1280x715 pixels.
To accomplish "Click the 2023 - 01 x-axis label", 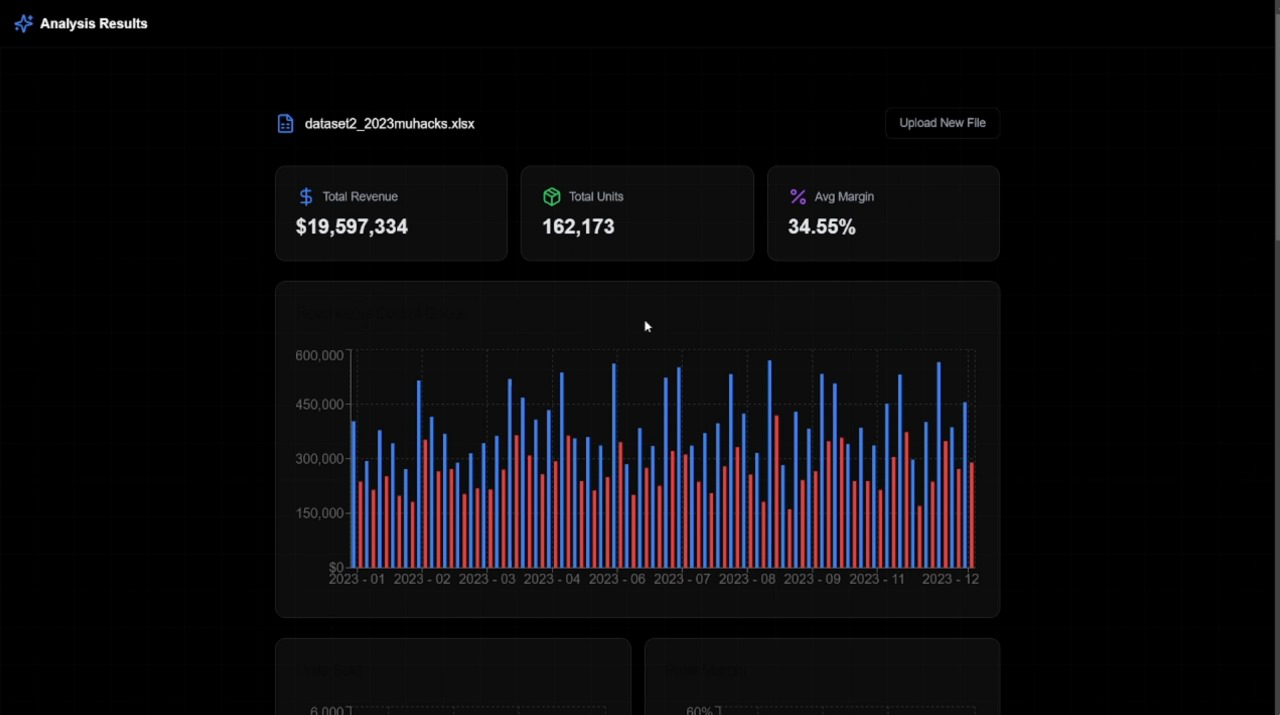I will pyautogui.click(x=357, y=579).
